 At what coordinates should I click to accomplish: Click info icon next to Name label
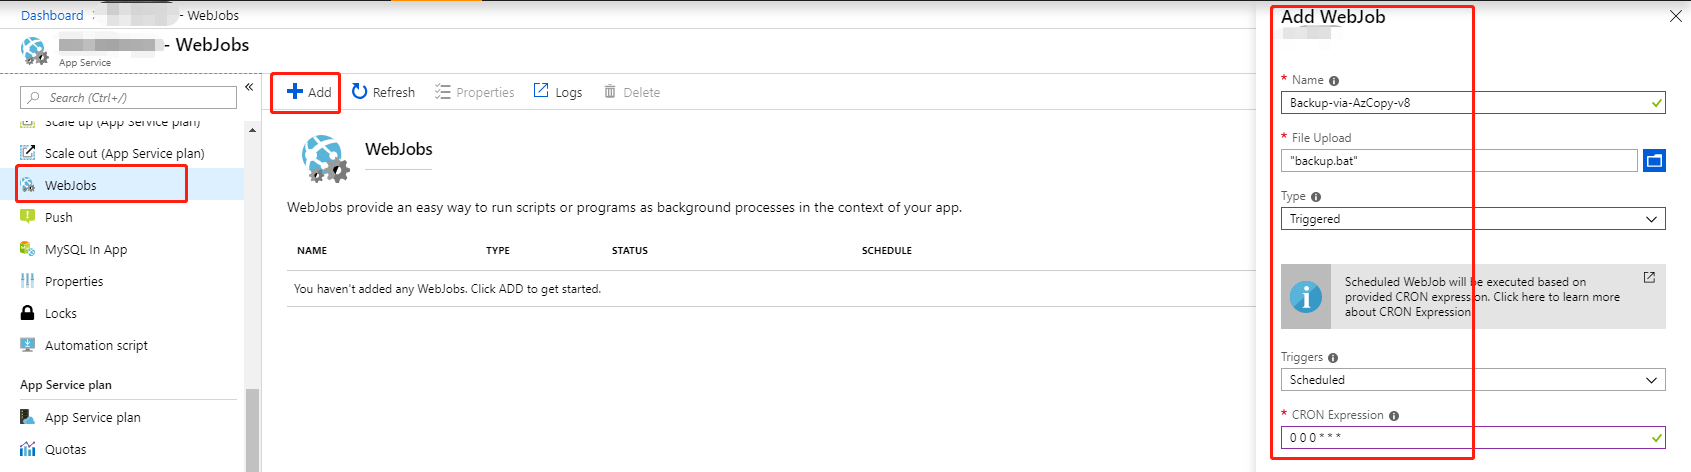tap(1334, 81)
